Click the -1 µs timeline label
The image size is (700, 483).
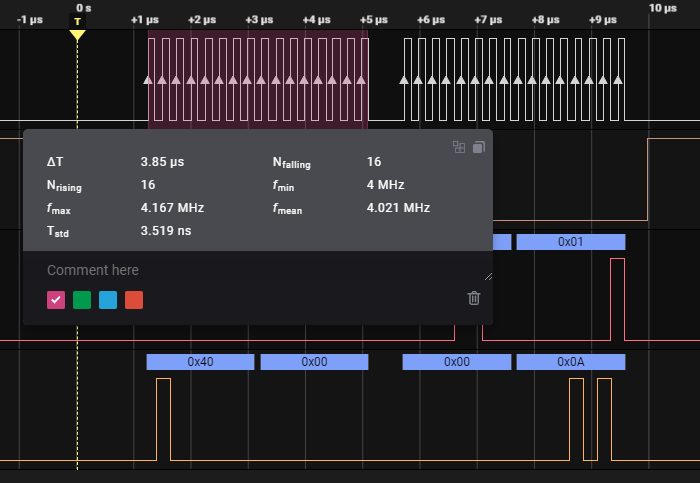click(x=30, y=20)
